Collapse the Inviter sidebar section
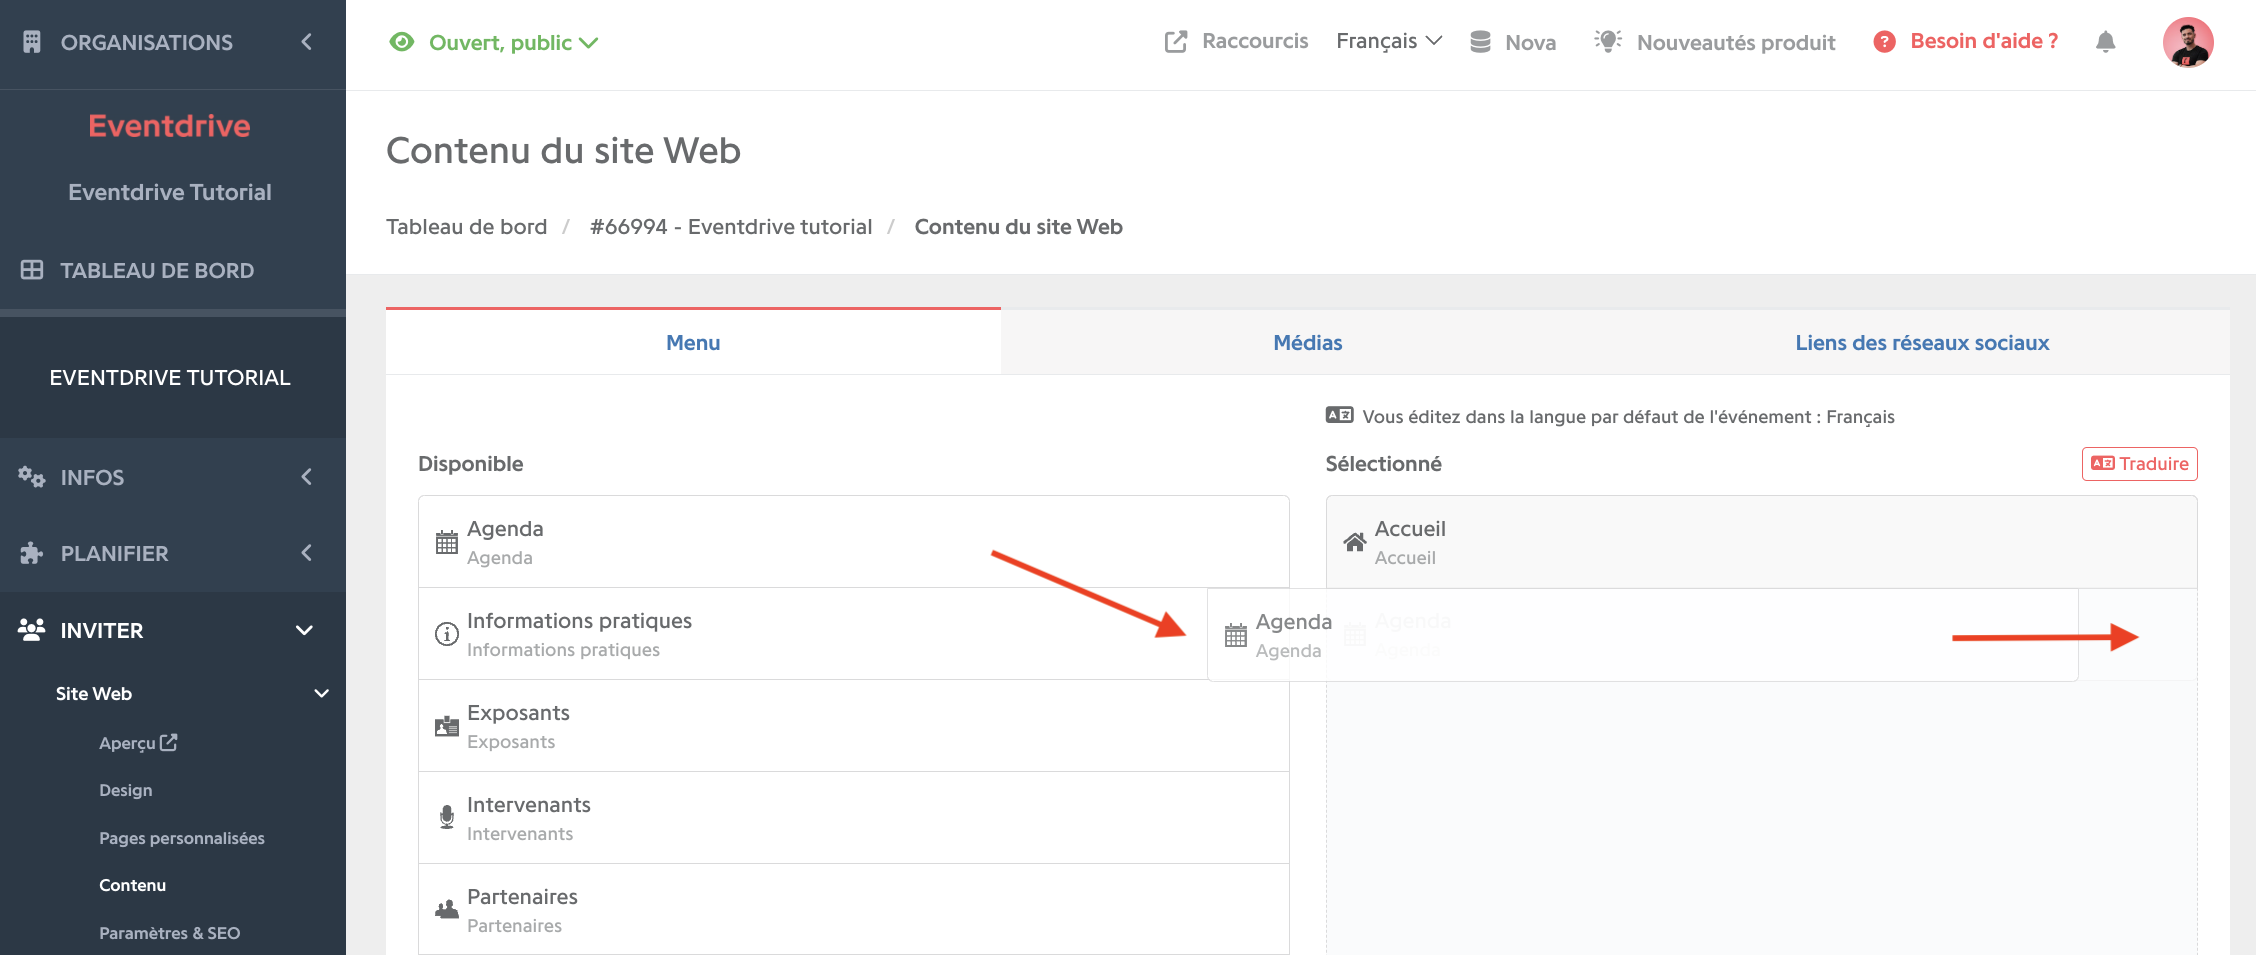The height and width of the screenshot is (955, 2256). (x=173, y=630)
